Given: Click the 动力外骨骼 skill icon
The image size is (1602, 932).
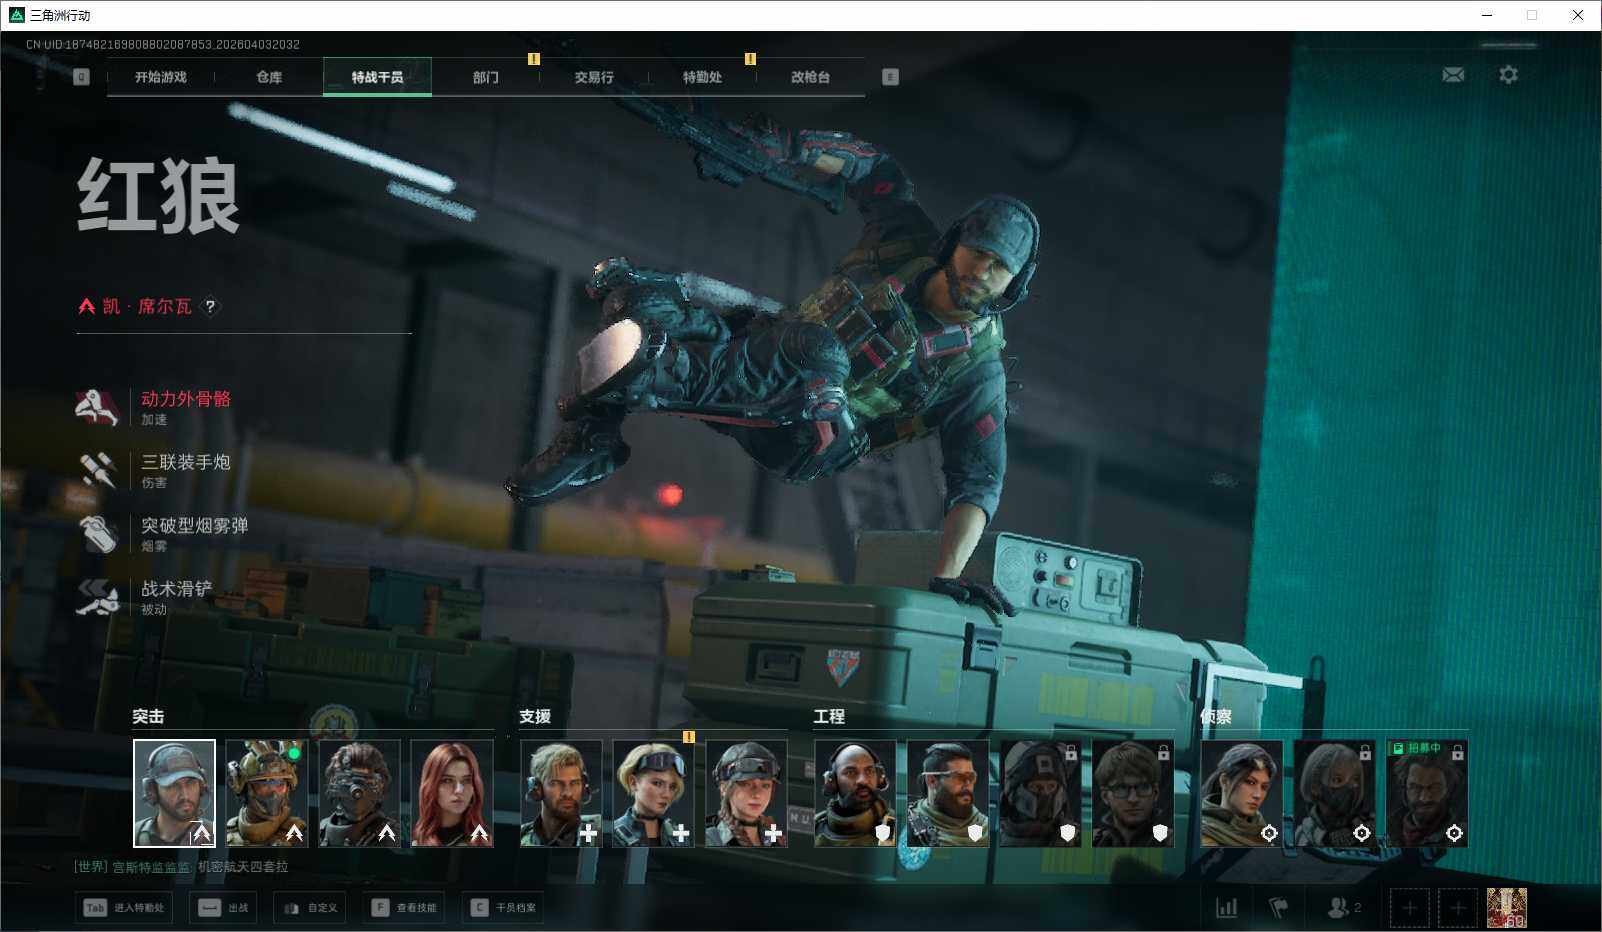Looking at the screenshot, I should (x=97, y=407).
